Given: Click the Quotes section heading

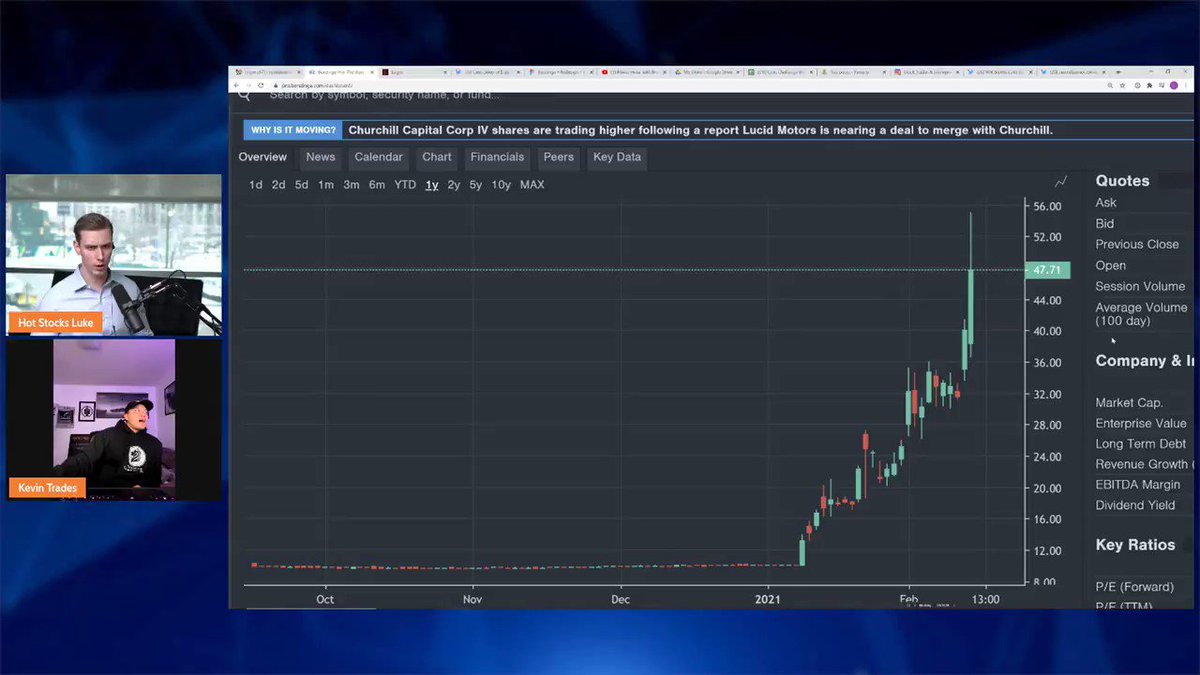Looking at the screenshot, I should 1122,181.
